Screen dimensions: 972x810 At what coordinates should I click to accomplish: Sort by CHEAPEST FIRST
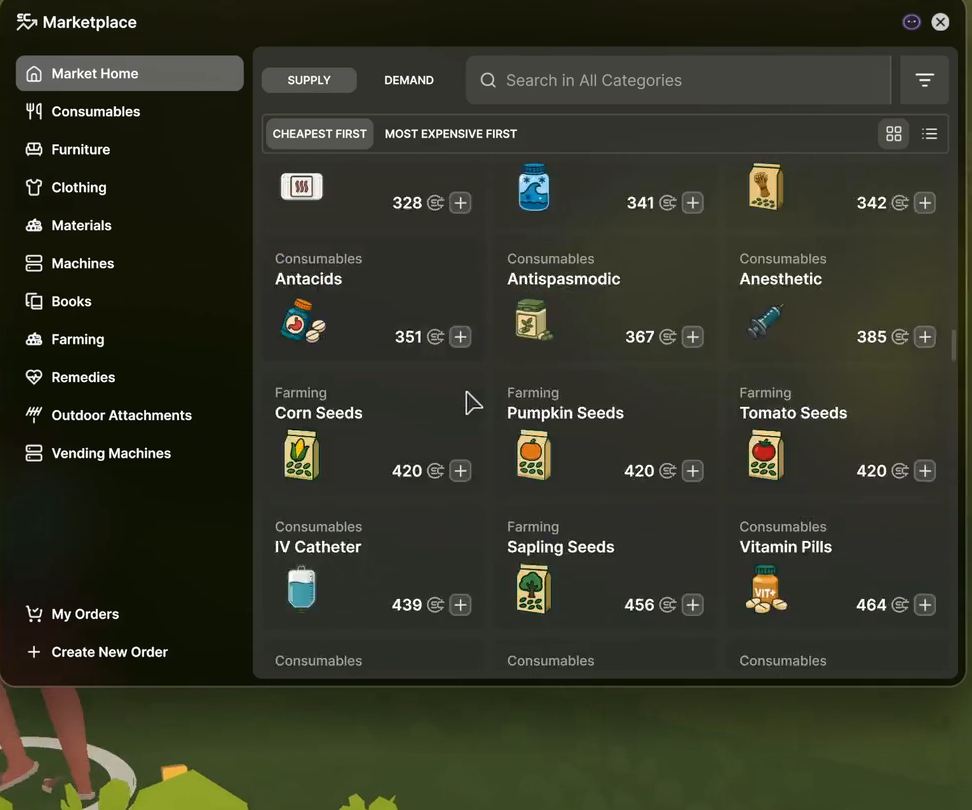pos(319,134)
